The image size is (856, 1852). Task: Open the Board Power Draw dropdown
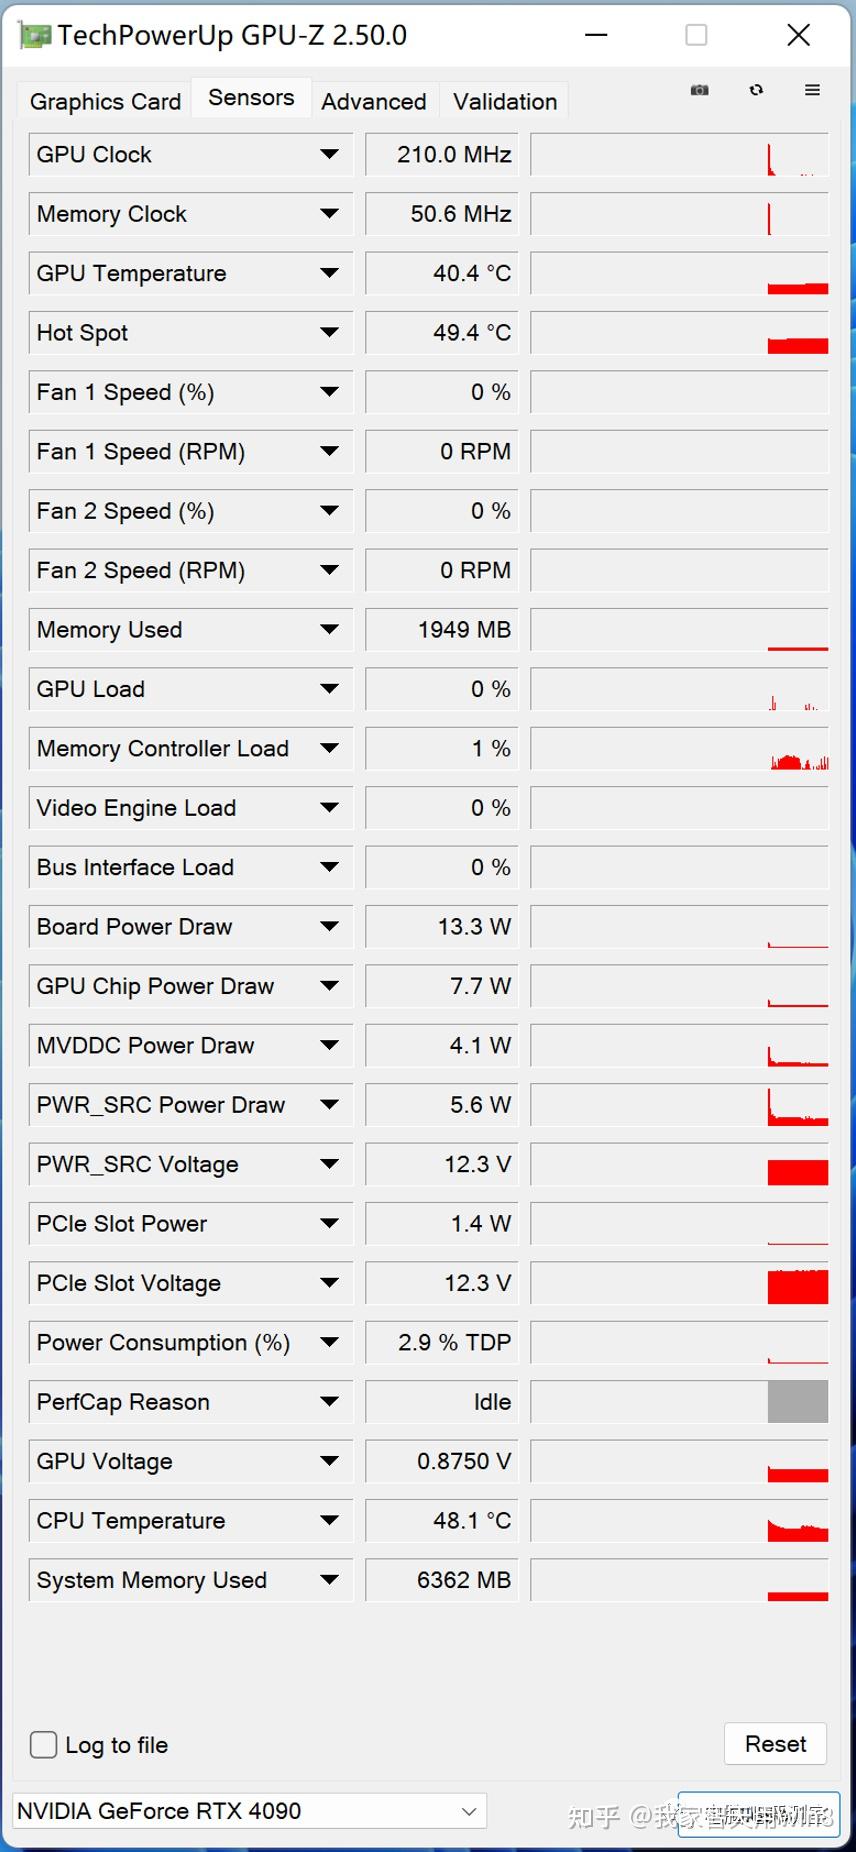pos(330,926)
